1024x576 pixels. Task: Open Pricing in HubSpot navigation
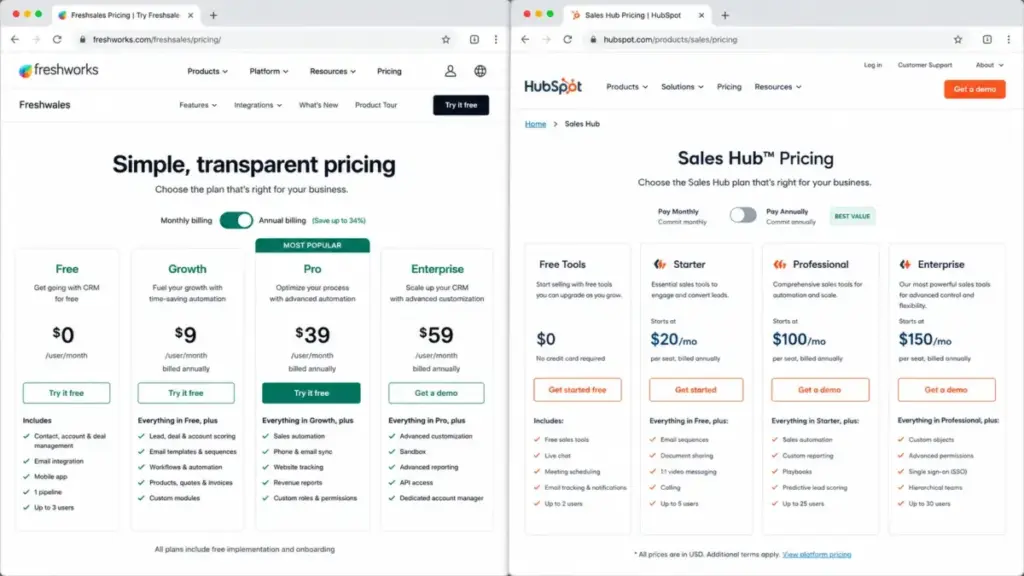(729, 87)
